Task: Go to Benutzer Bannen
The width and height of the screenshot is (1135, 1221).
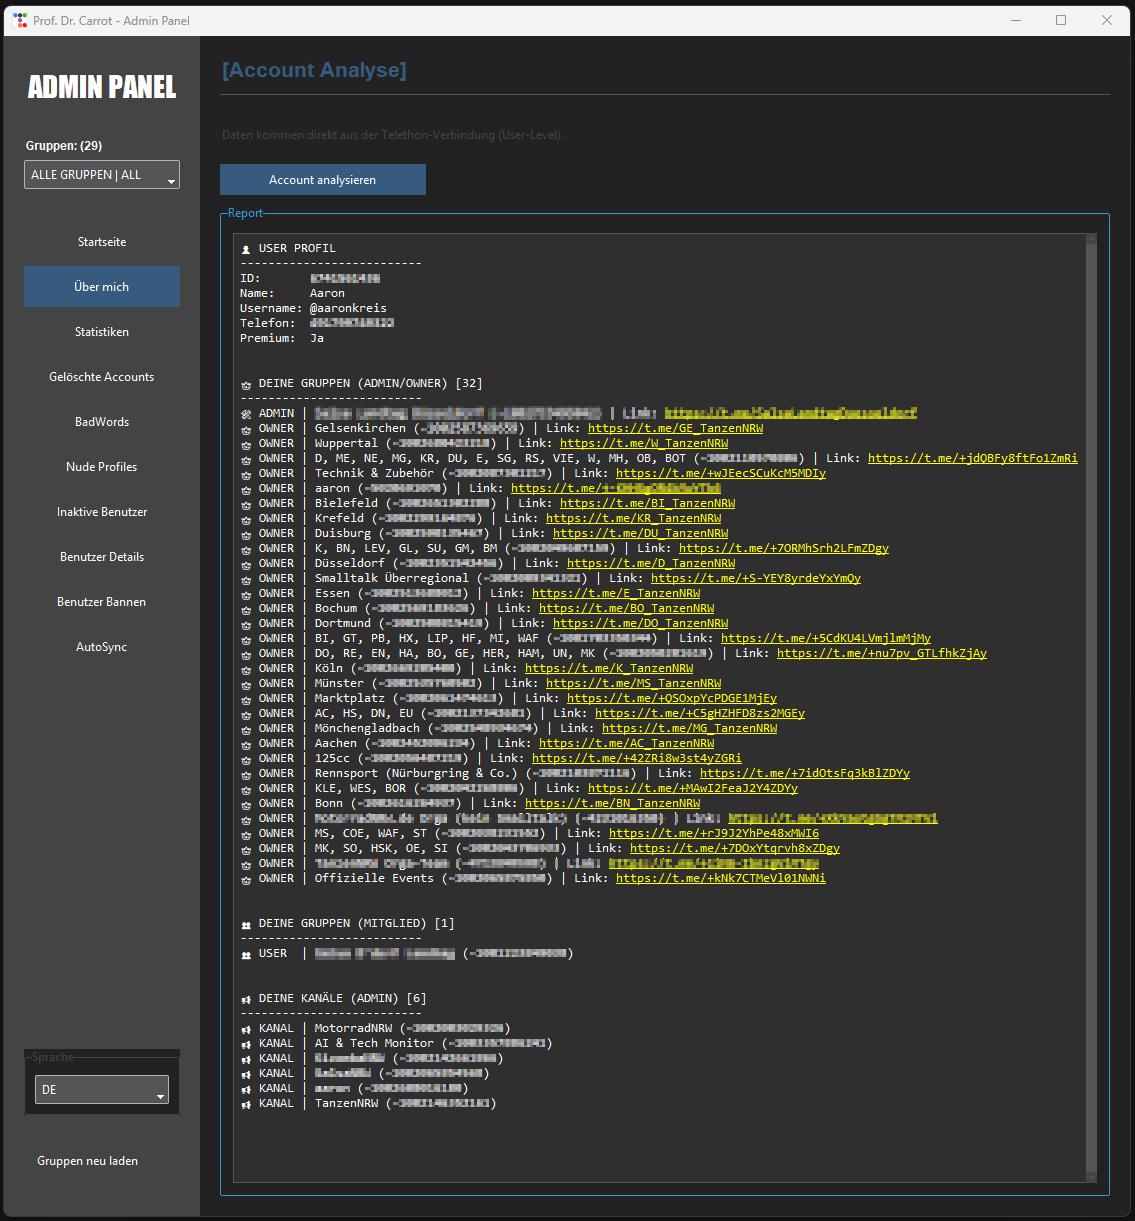Action: pos(102,602)
